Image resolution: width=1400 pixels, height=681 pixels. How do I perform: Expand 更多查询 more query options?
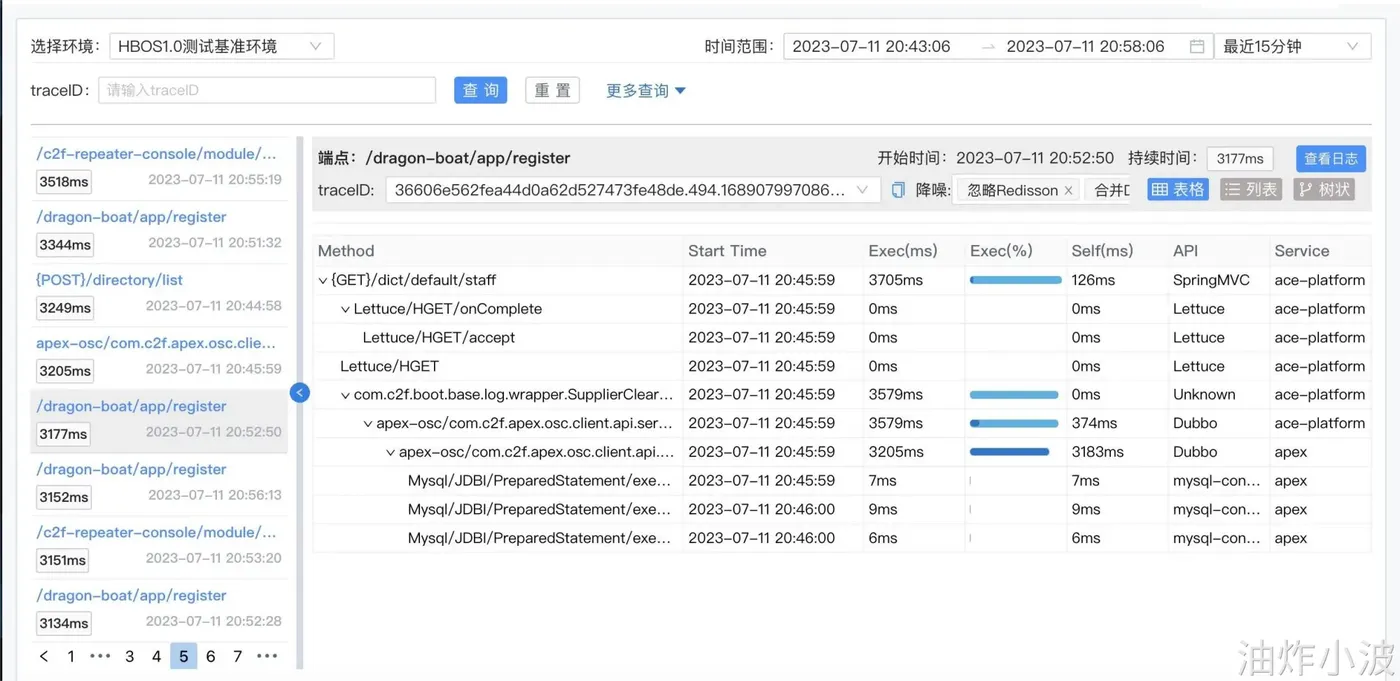[646, 90]
